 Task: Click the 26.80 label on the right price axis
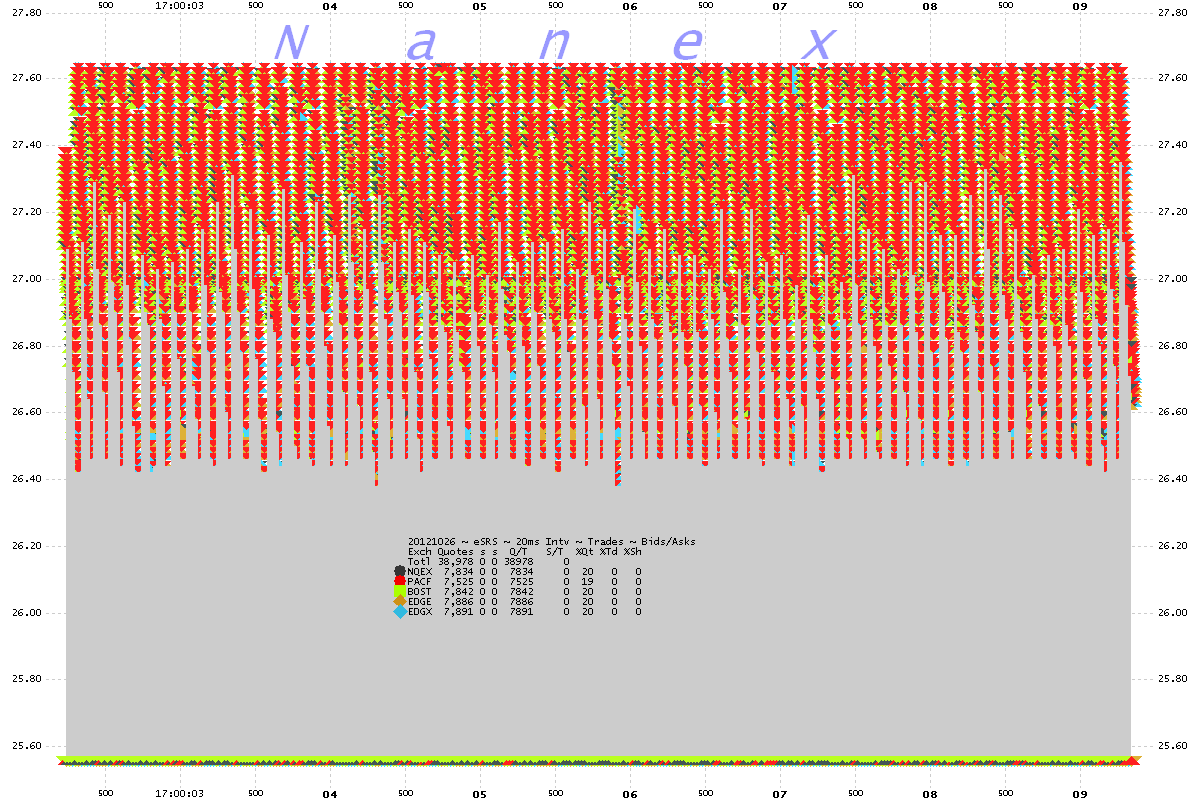point(1172,346)
